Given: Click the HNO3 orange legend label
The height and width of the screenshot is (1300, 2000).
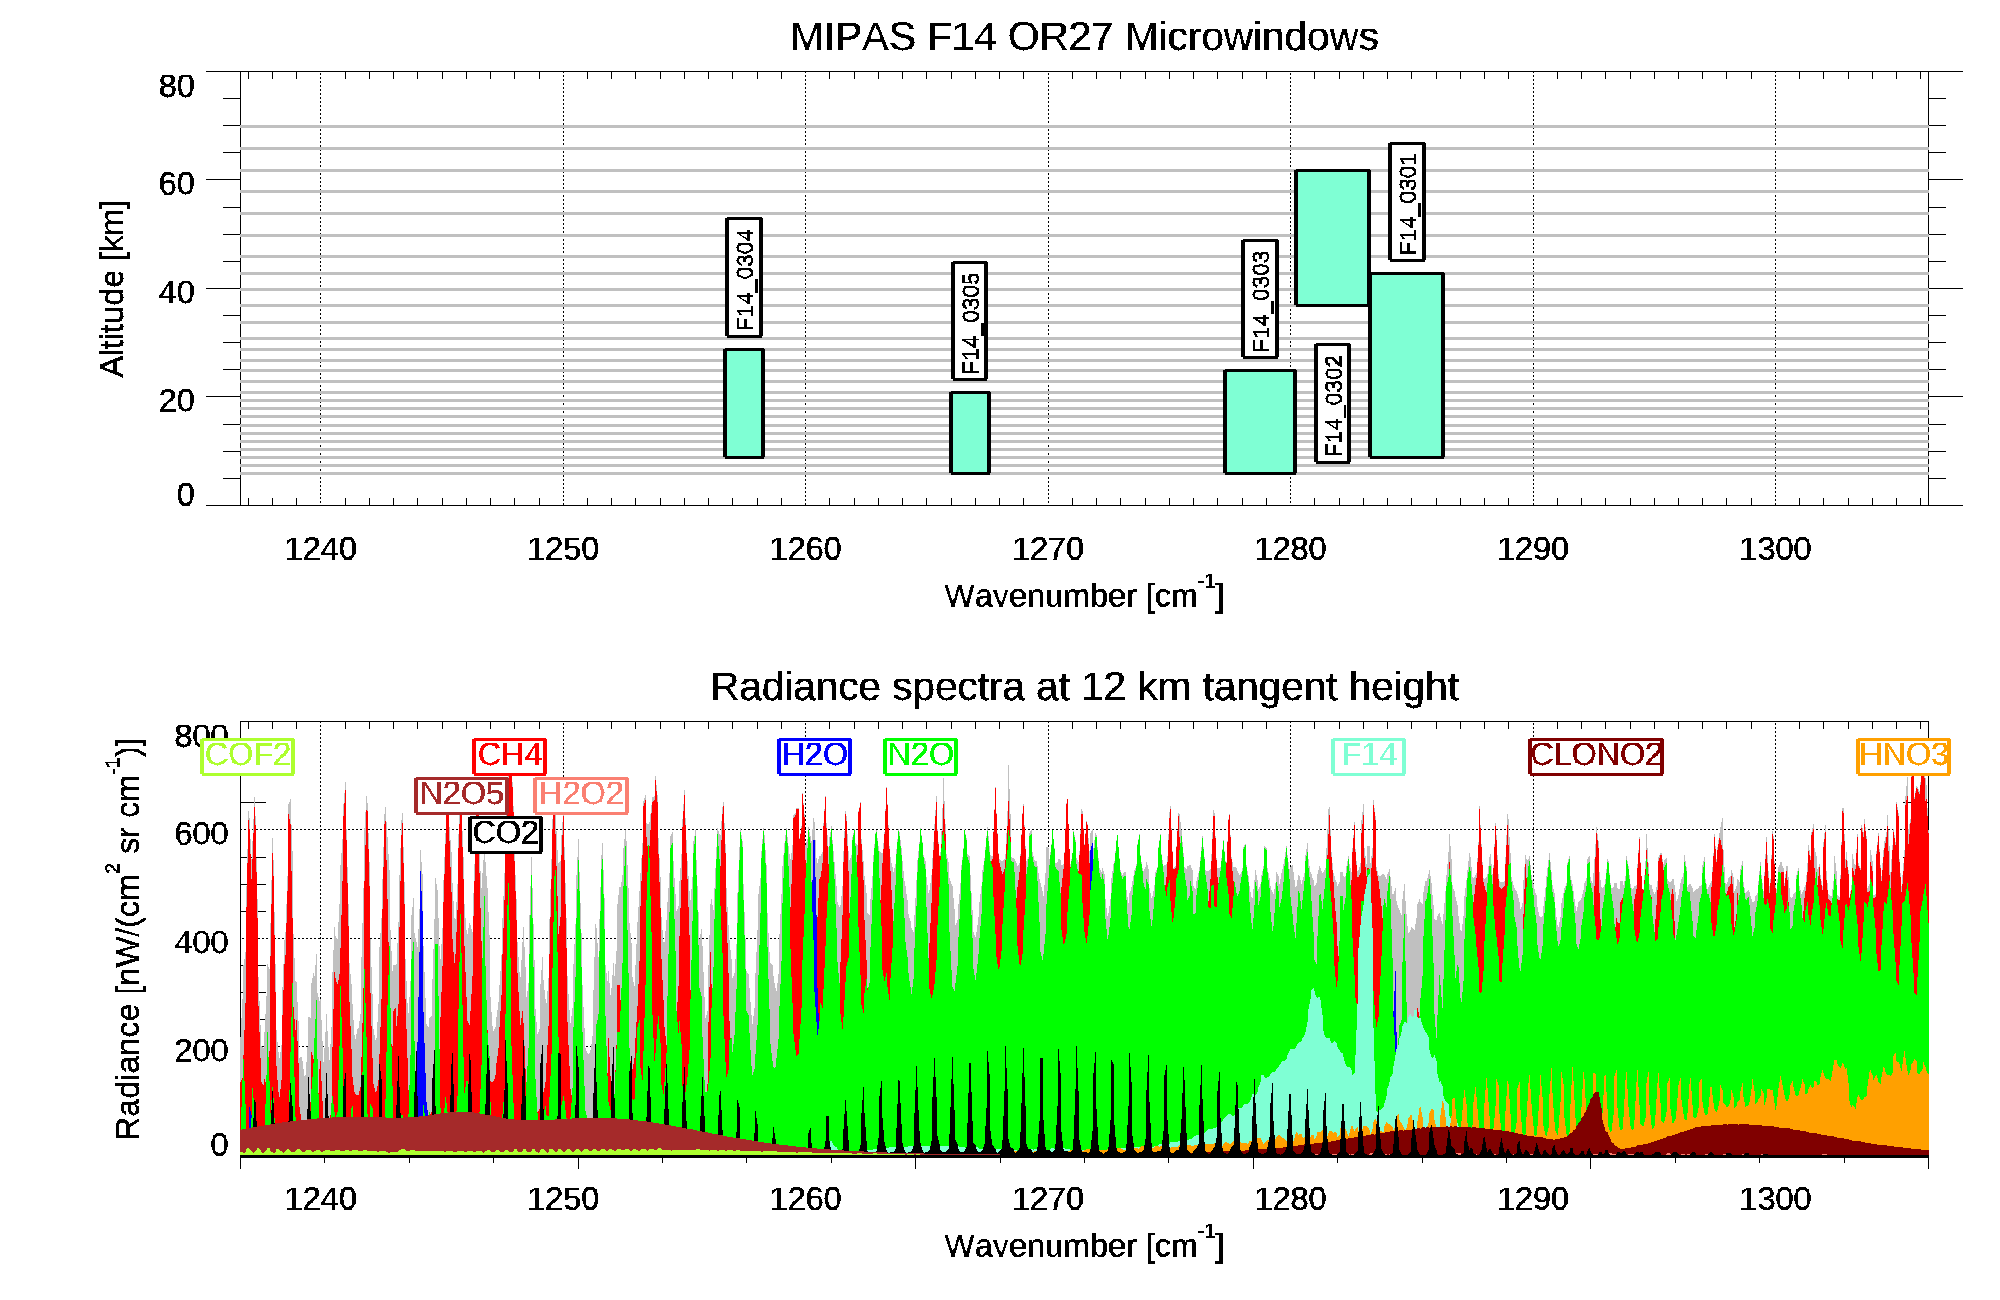Looking at the screenshot, I should [1903, 755].
